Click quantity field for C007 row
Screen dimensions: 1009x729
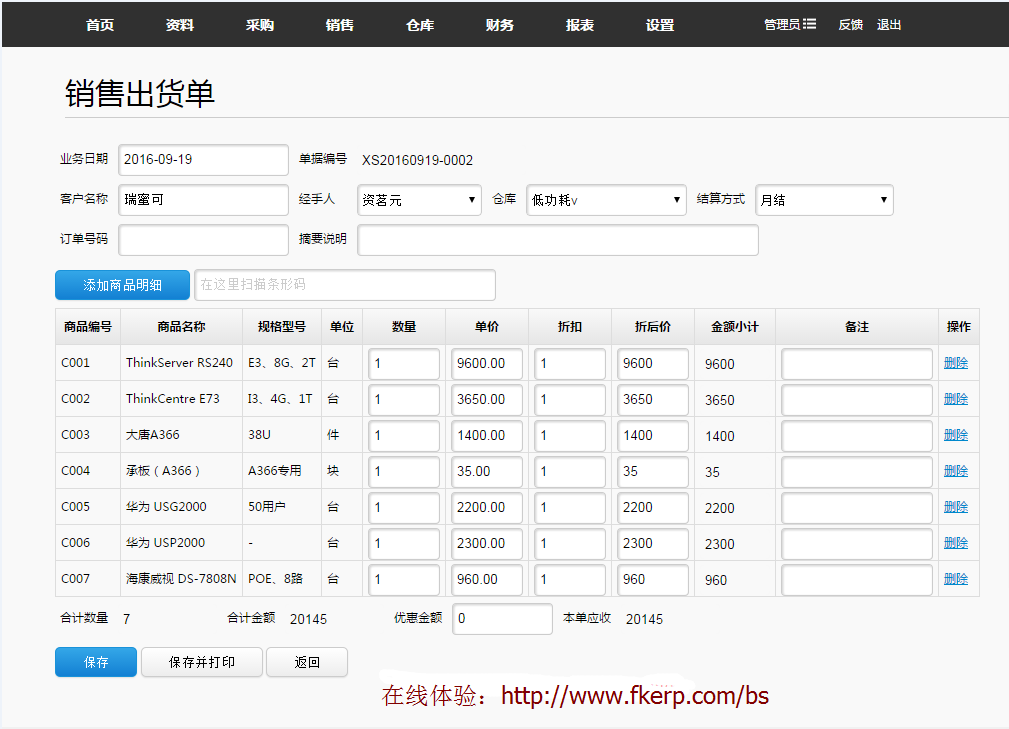(404, 580)
